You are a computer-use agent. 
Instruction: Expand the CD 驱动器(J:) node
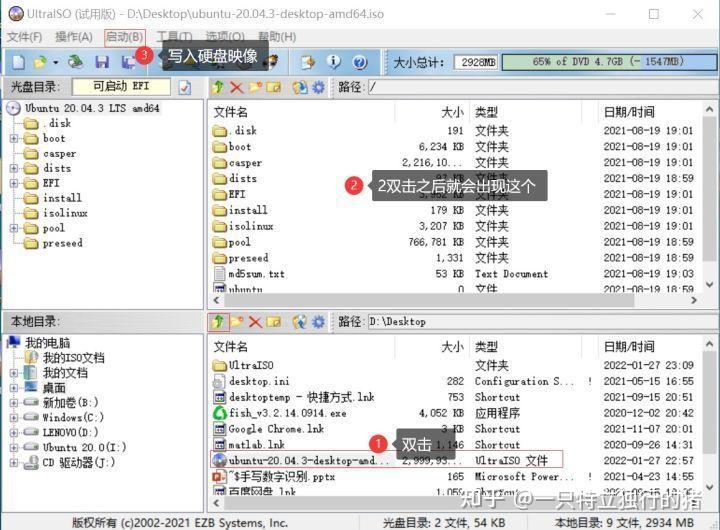pos(14,462)
